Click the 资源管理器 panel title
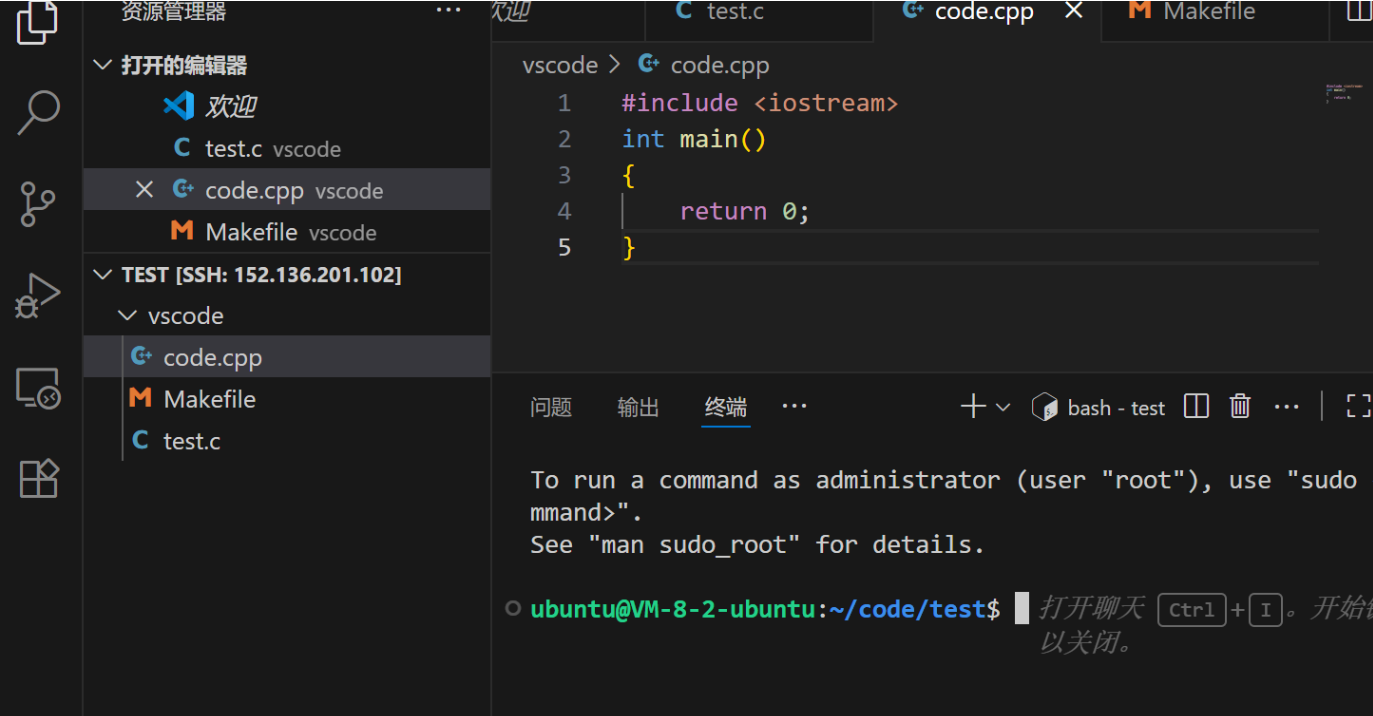The image size is (1373, 716). click(x=173, y=12)
